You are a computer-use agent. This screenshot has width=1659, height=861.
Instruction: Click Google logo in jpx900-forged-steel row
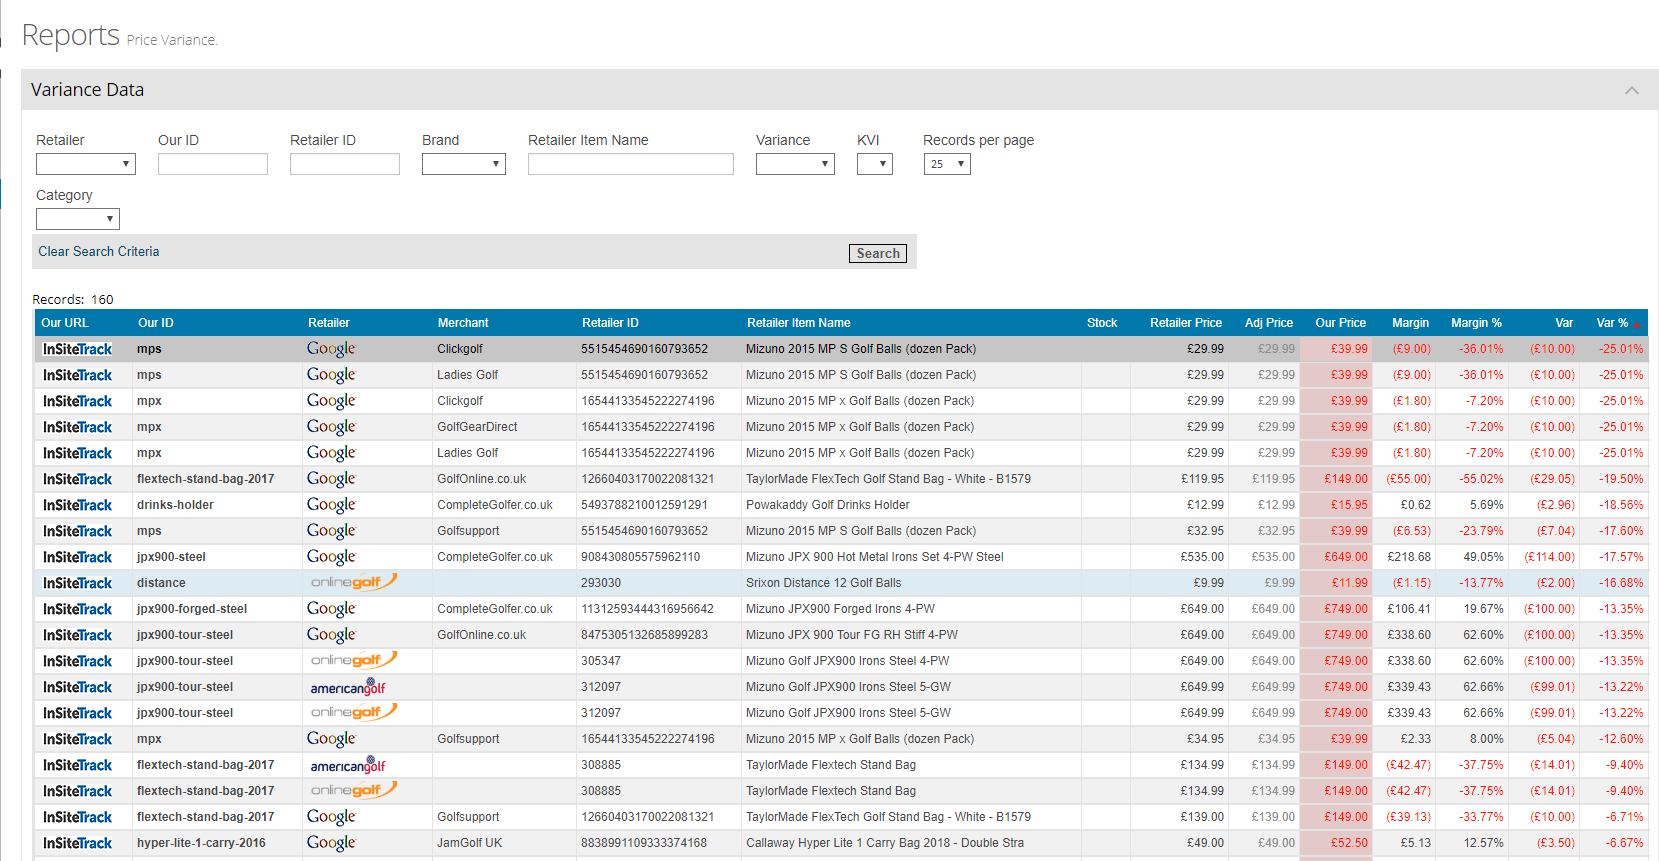point(331,609)
